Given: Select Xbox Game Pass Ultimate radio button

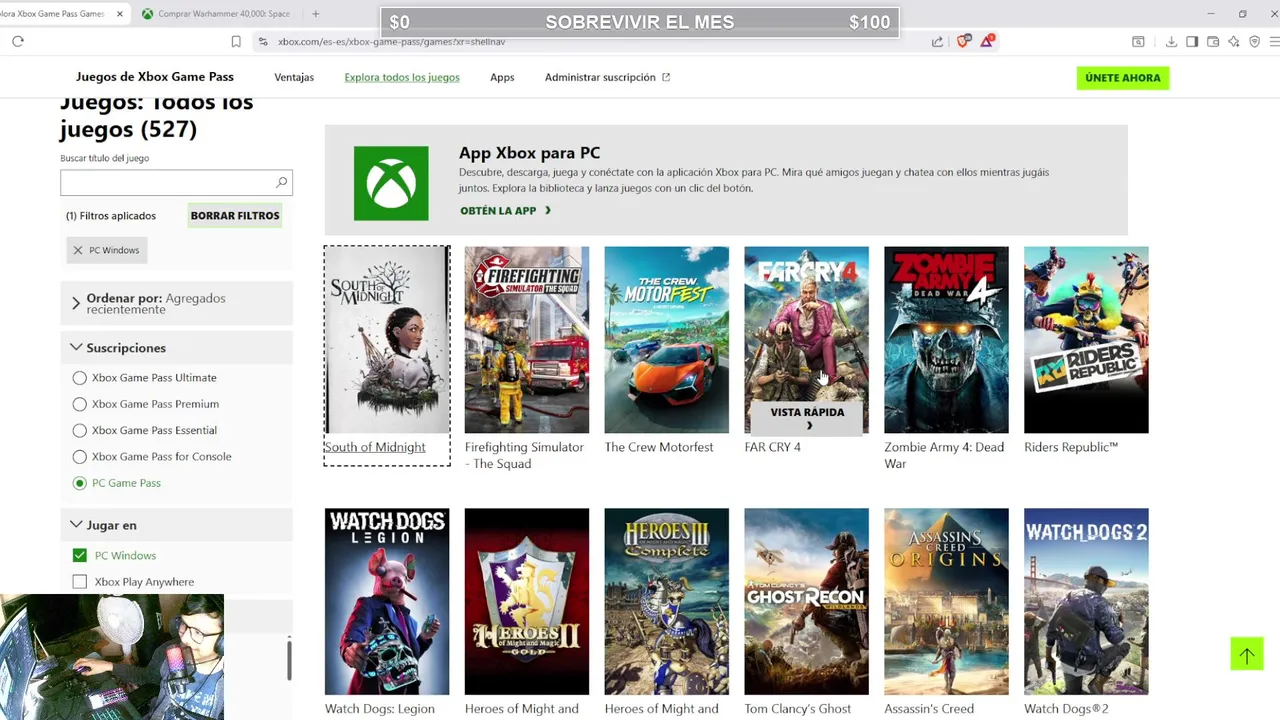Looking at the screenshot, I should (79, 378).
